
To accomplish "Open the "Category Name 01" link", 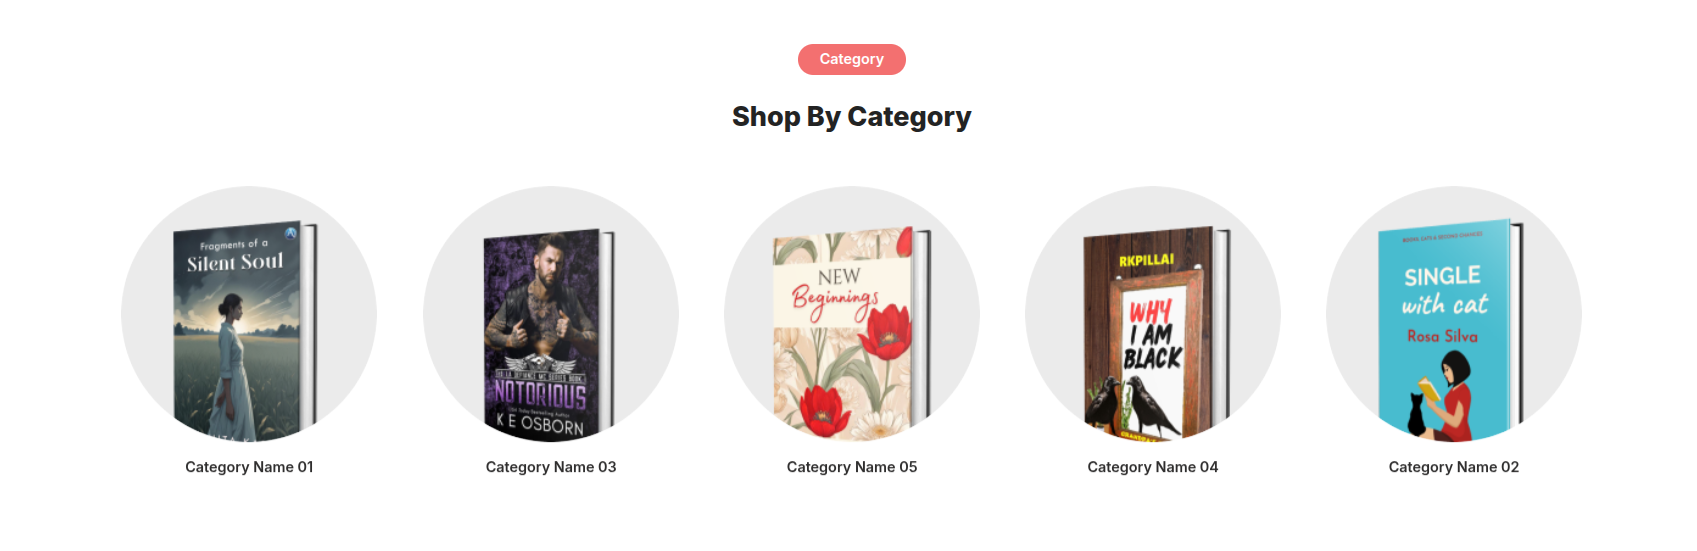I will [x=249, y=467].
